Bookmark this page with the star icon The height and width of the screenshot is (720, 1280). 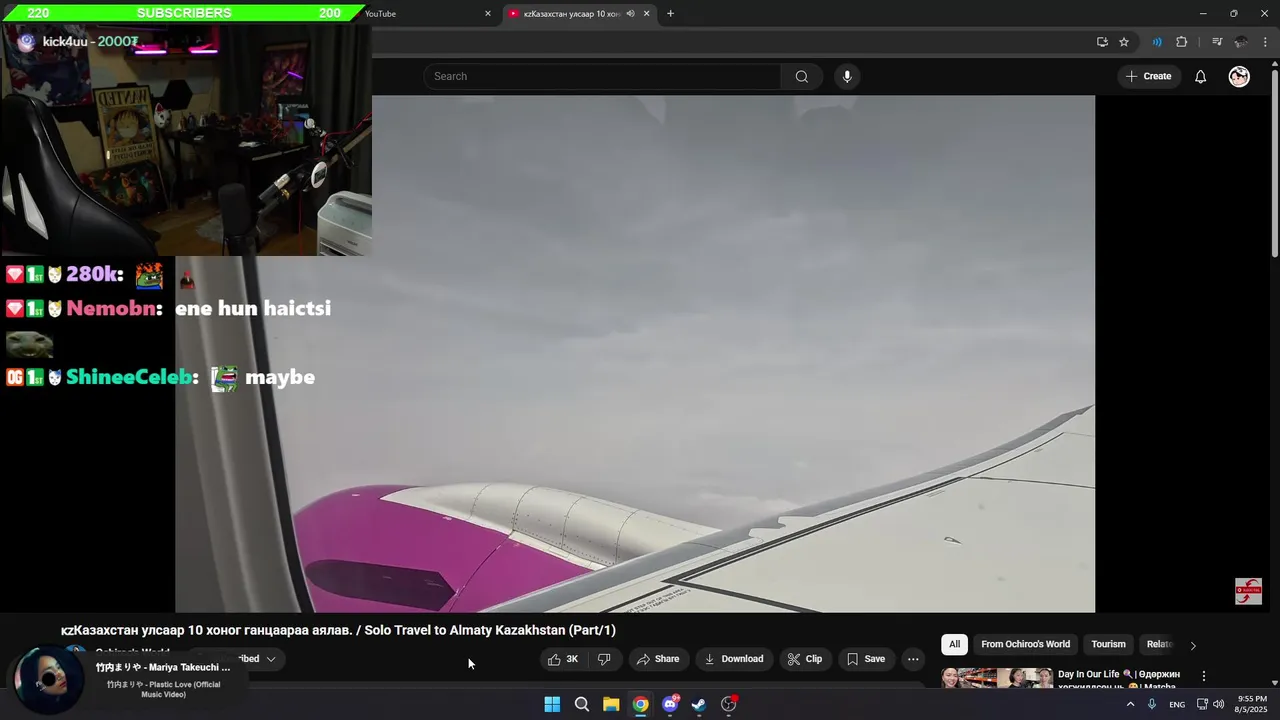point(1124,42)
